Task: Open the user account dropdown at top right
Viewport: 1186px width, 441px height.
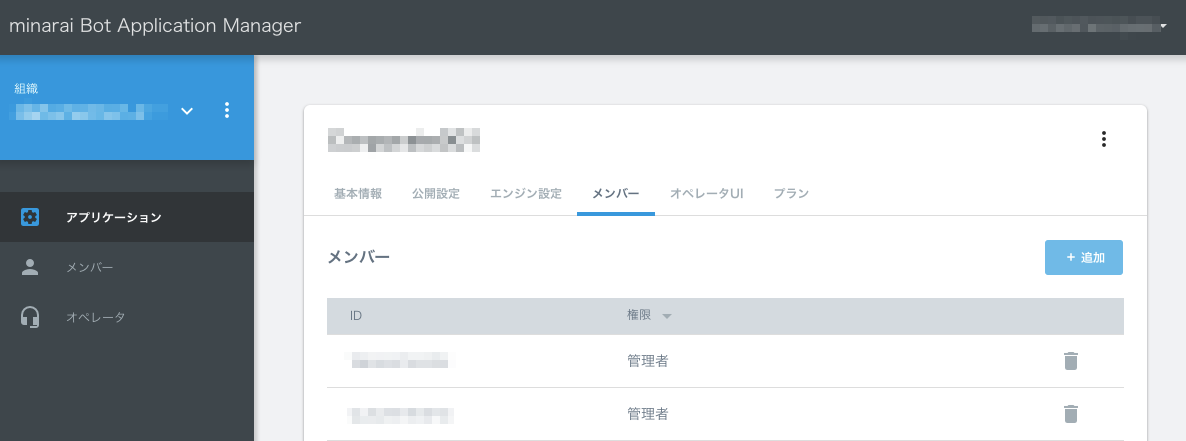Action: point(1101,26)
